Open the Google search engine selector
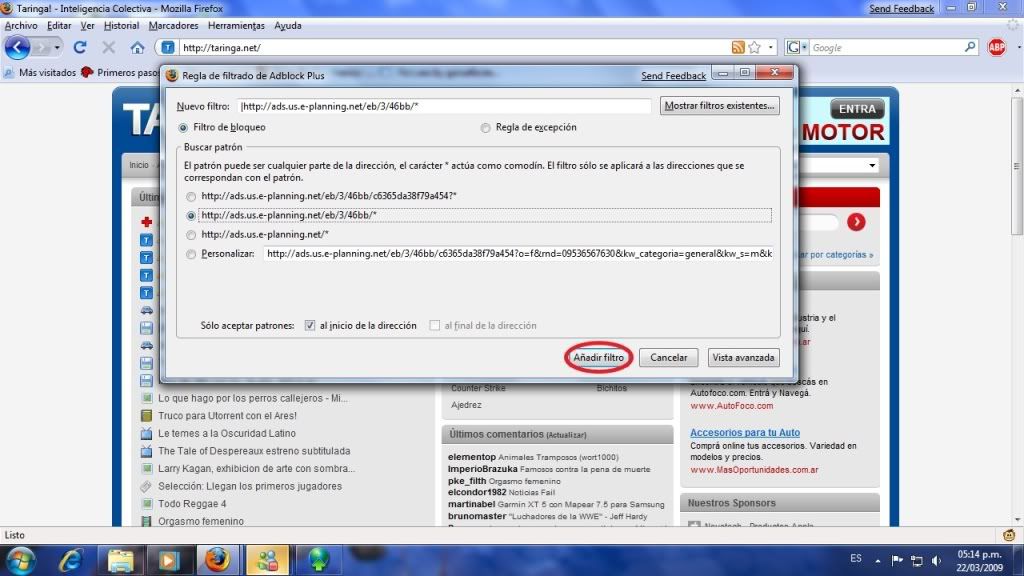 pos(797,48)
